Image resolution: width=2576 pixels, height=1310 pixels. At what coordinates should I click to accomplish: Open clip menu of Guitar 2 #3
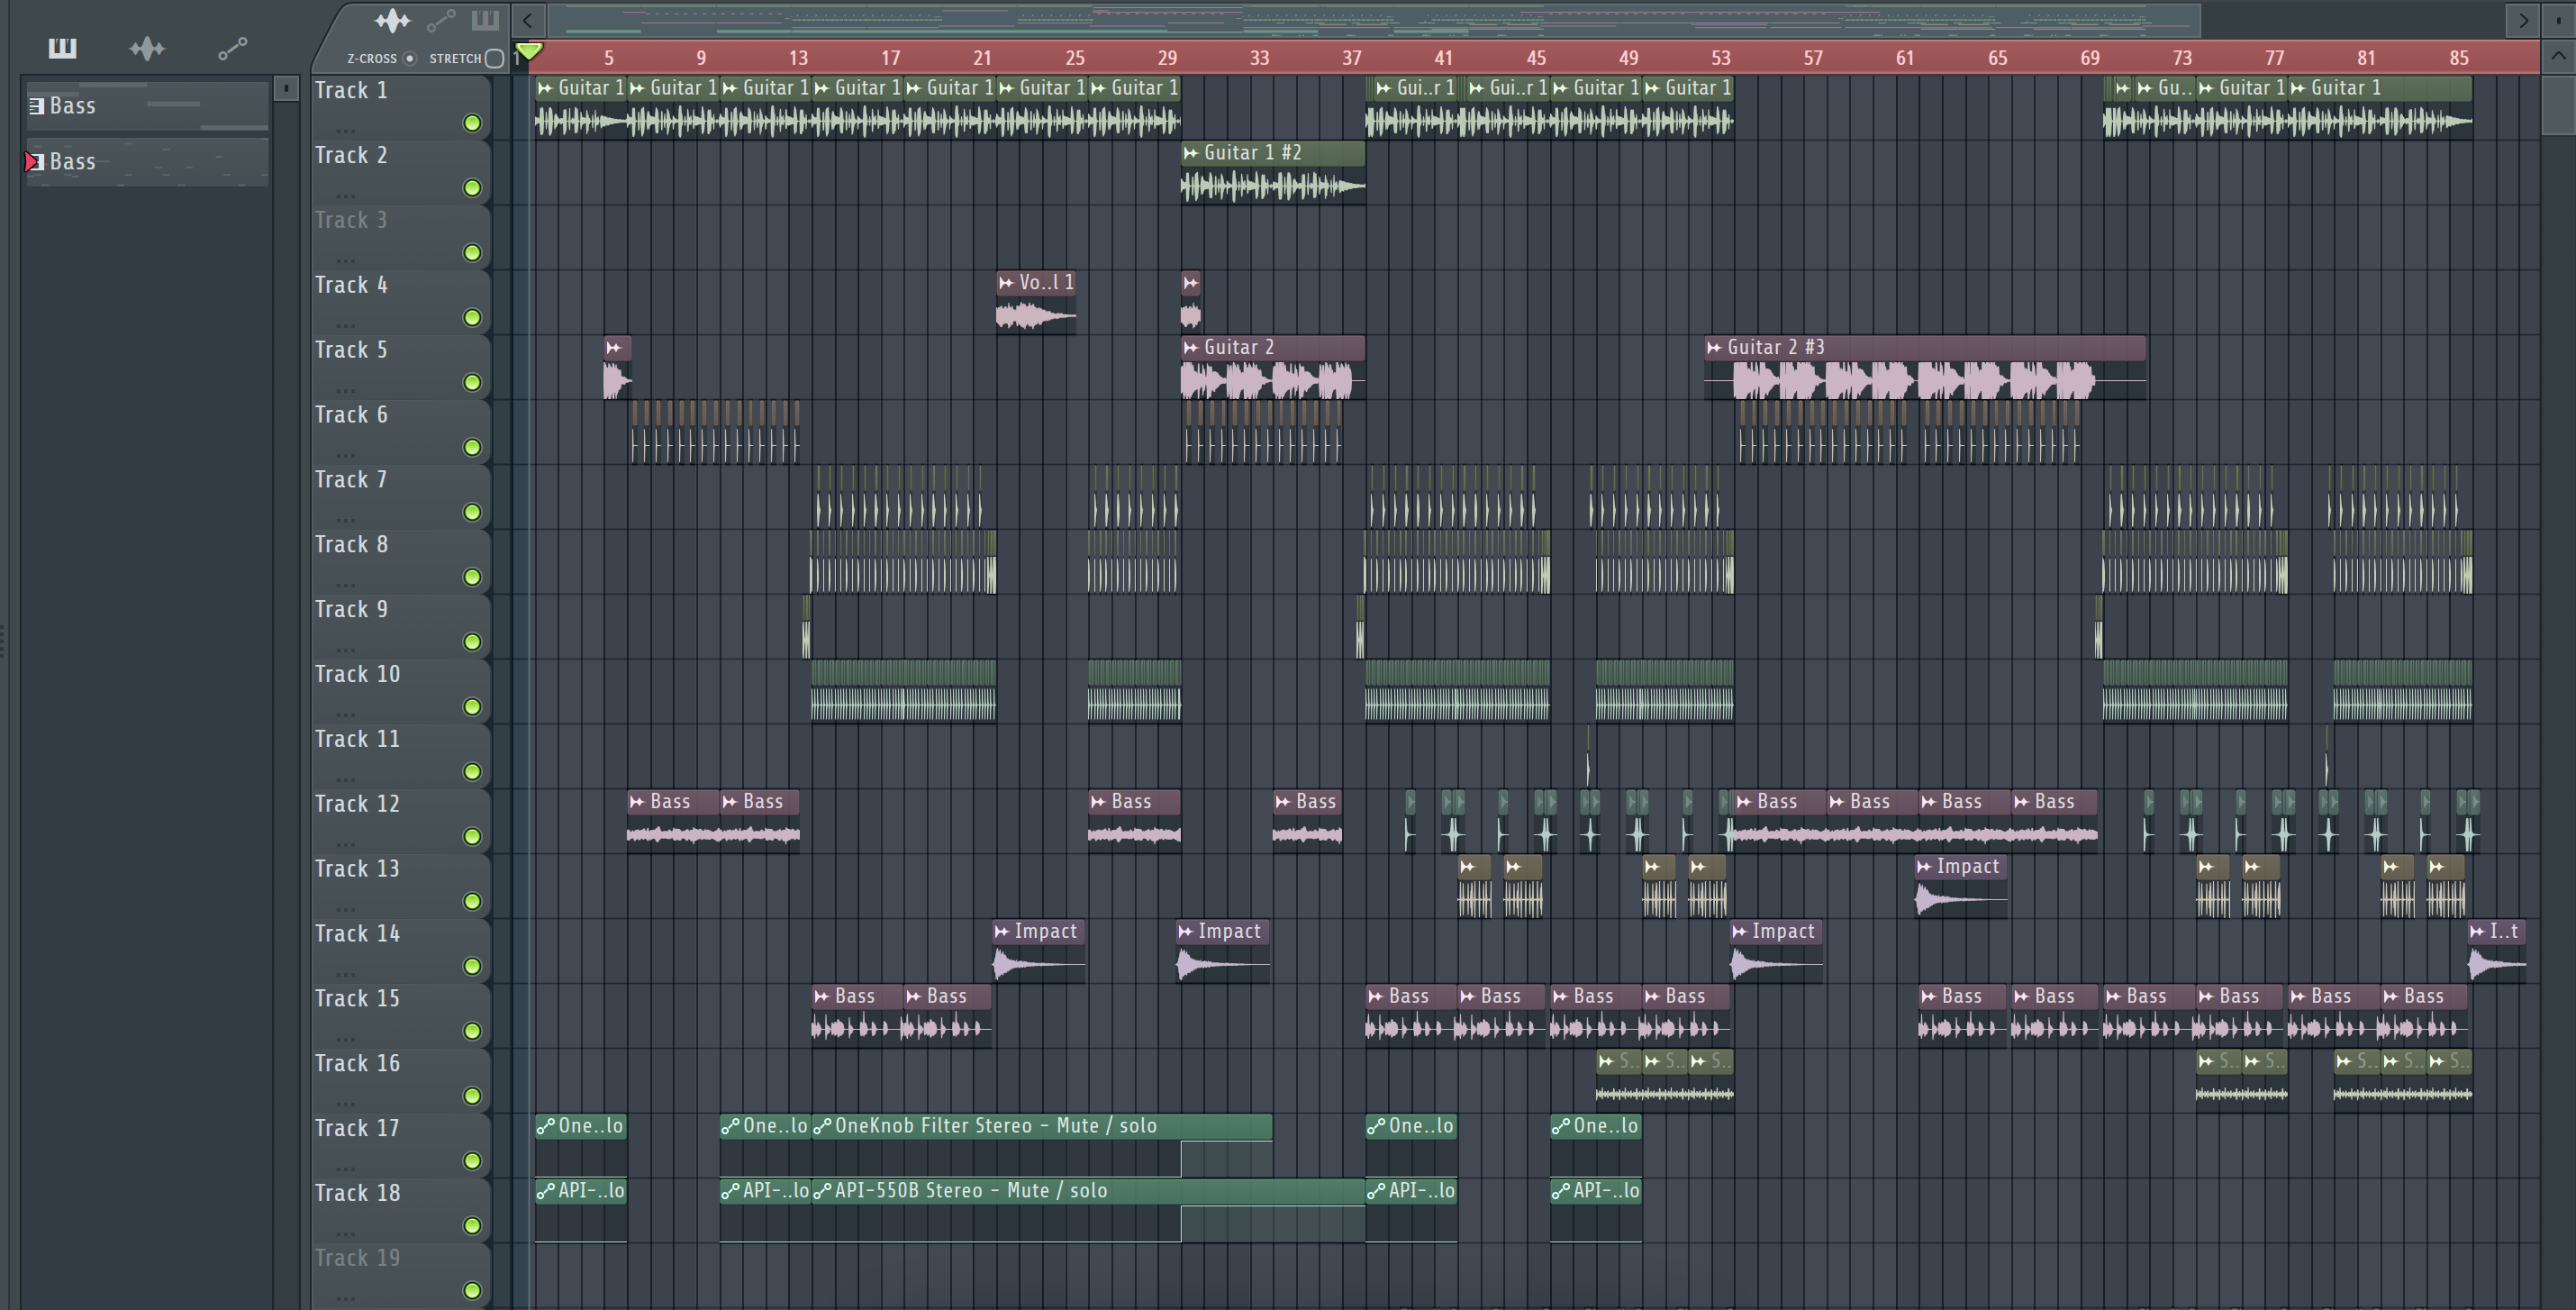coord(1714,347)
